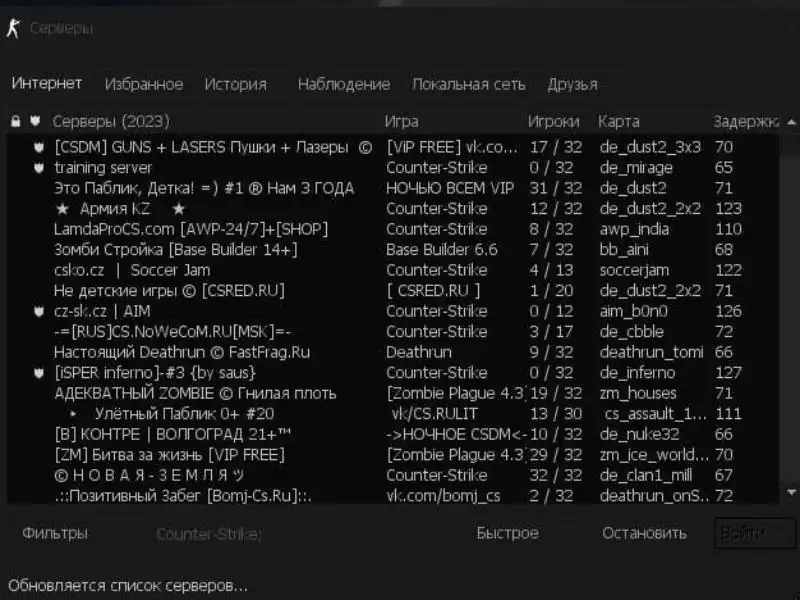800x600 pixels.
Task: Select АДЕКВАТНЫЙ ZOMBIE server row
Action: click(x=393, y=393)
